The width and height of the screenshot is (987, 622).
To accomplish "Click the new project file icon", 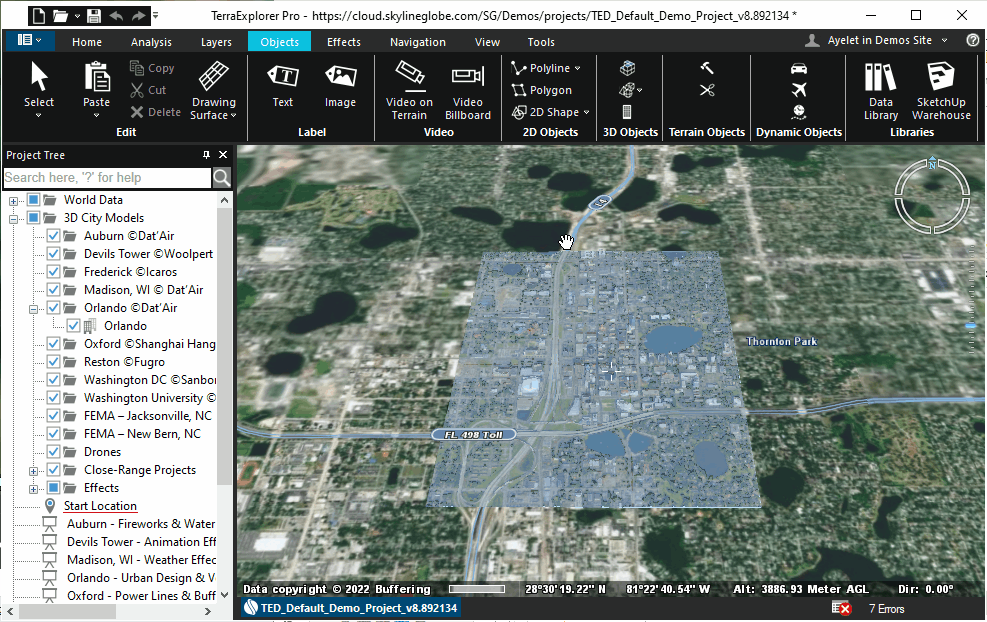I will coord(39,15).
